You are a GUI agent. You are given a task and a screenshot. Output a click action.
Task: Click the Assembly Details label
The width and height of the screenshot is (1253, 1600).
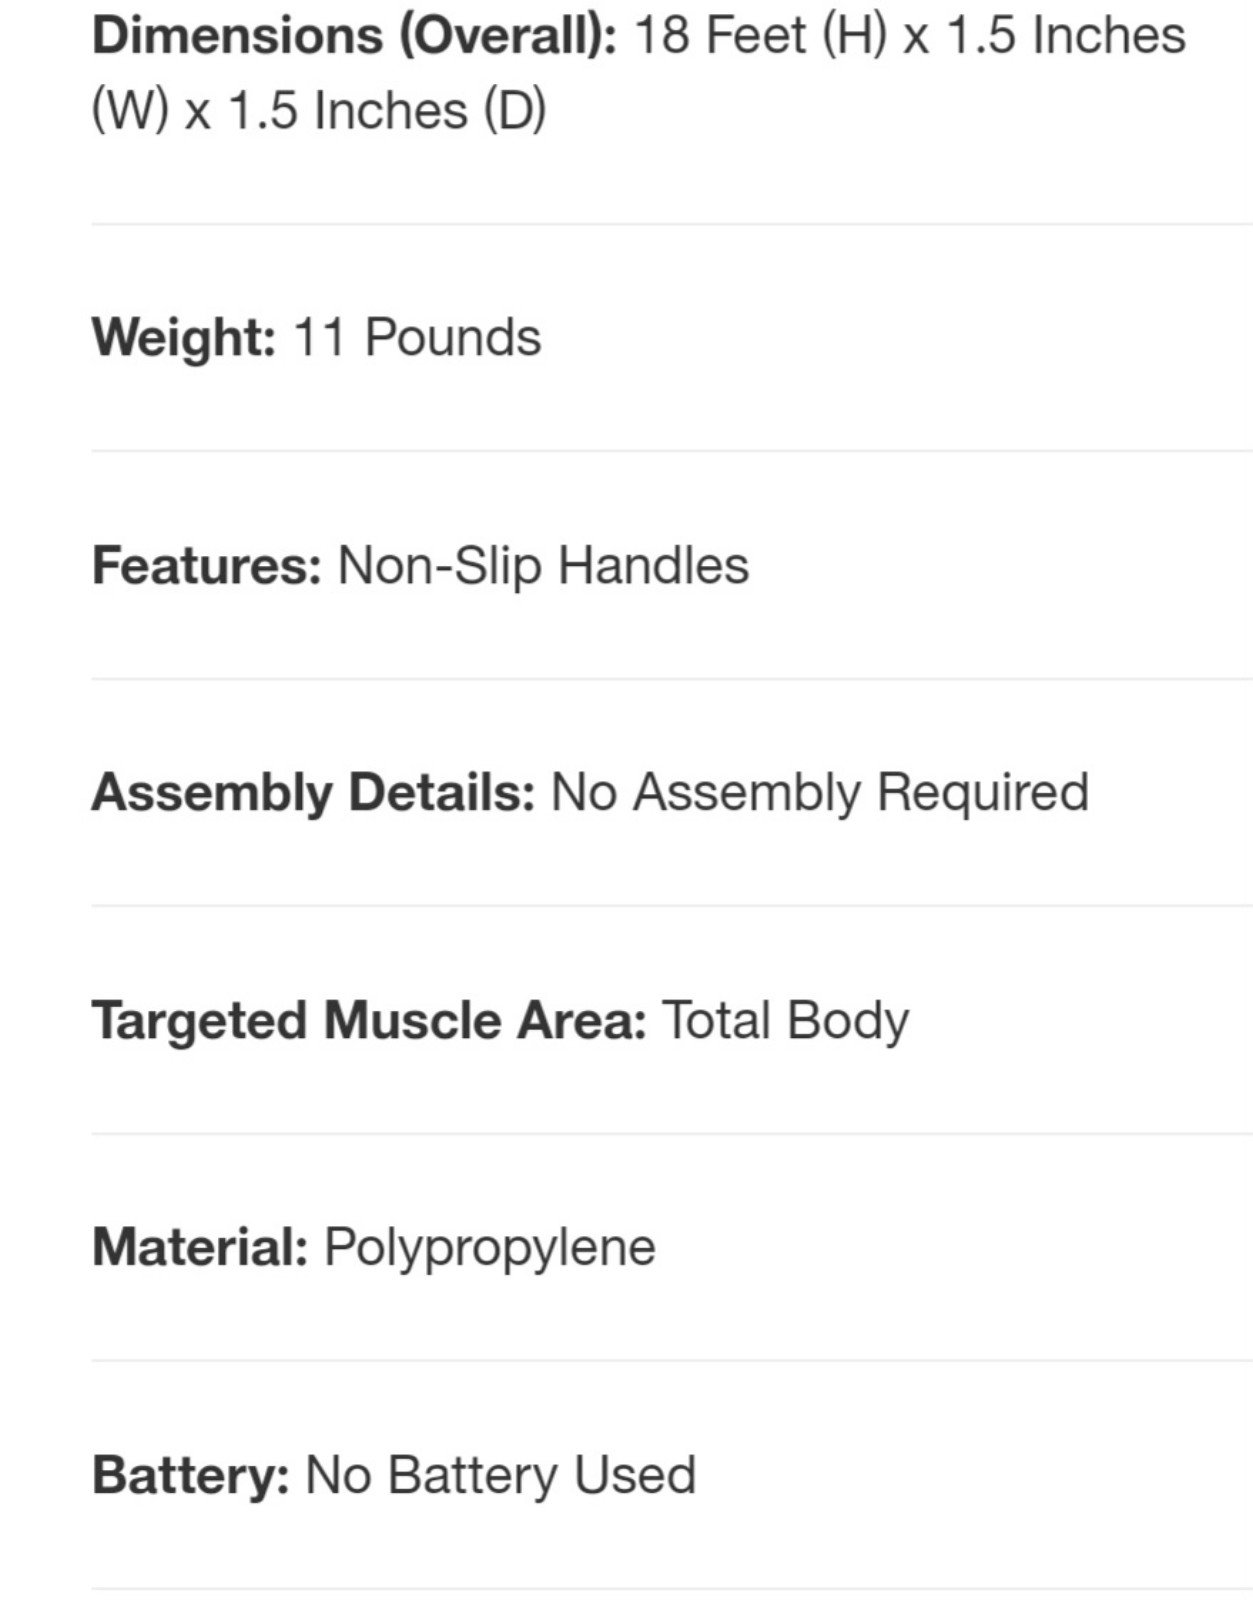tap(314, 793)
